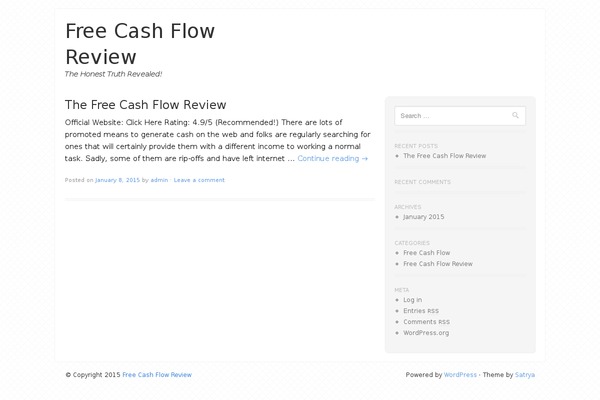Open the Entries RSS feed
This screenshot has height=400, width=600.
click(421, 311)
